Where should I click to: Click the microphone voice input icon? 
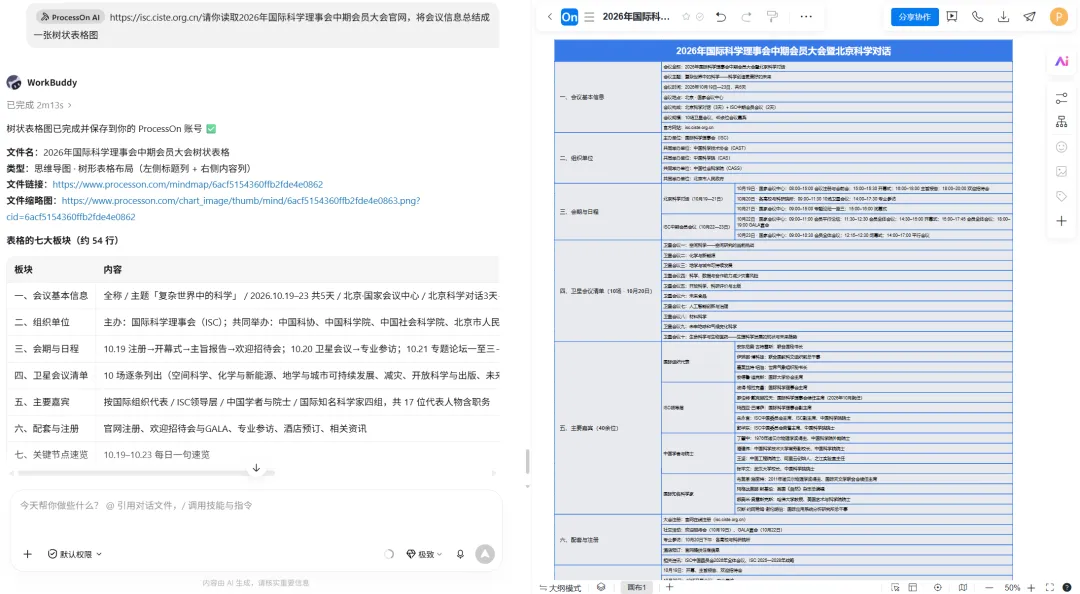point(460,554)
